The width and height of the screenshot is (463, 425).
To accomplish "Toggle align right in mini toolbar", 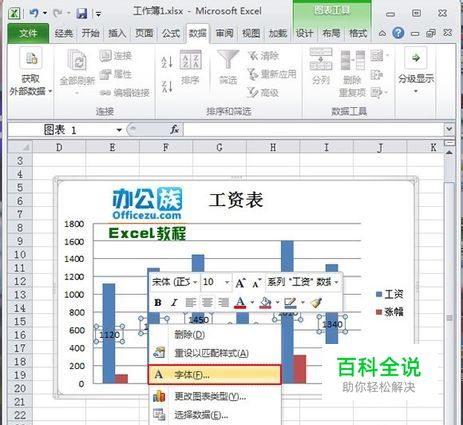I will pos(223,302).
